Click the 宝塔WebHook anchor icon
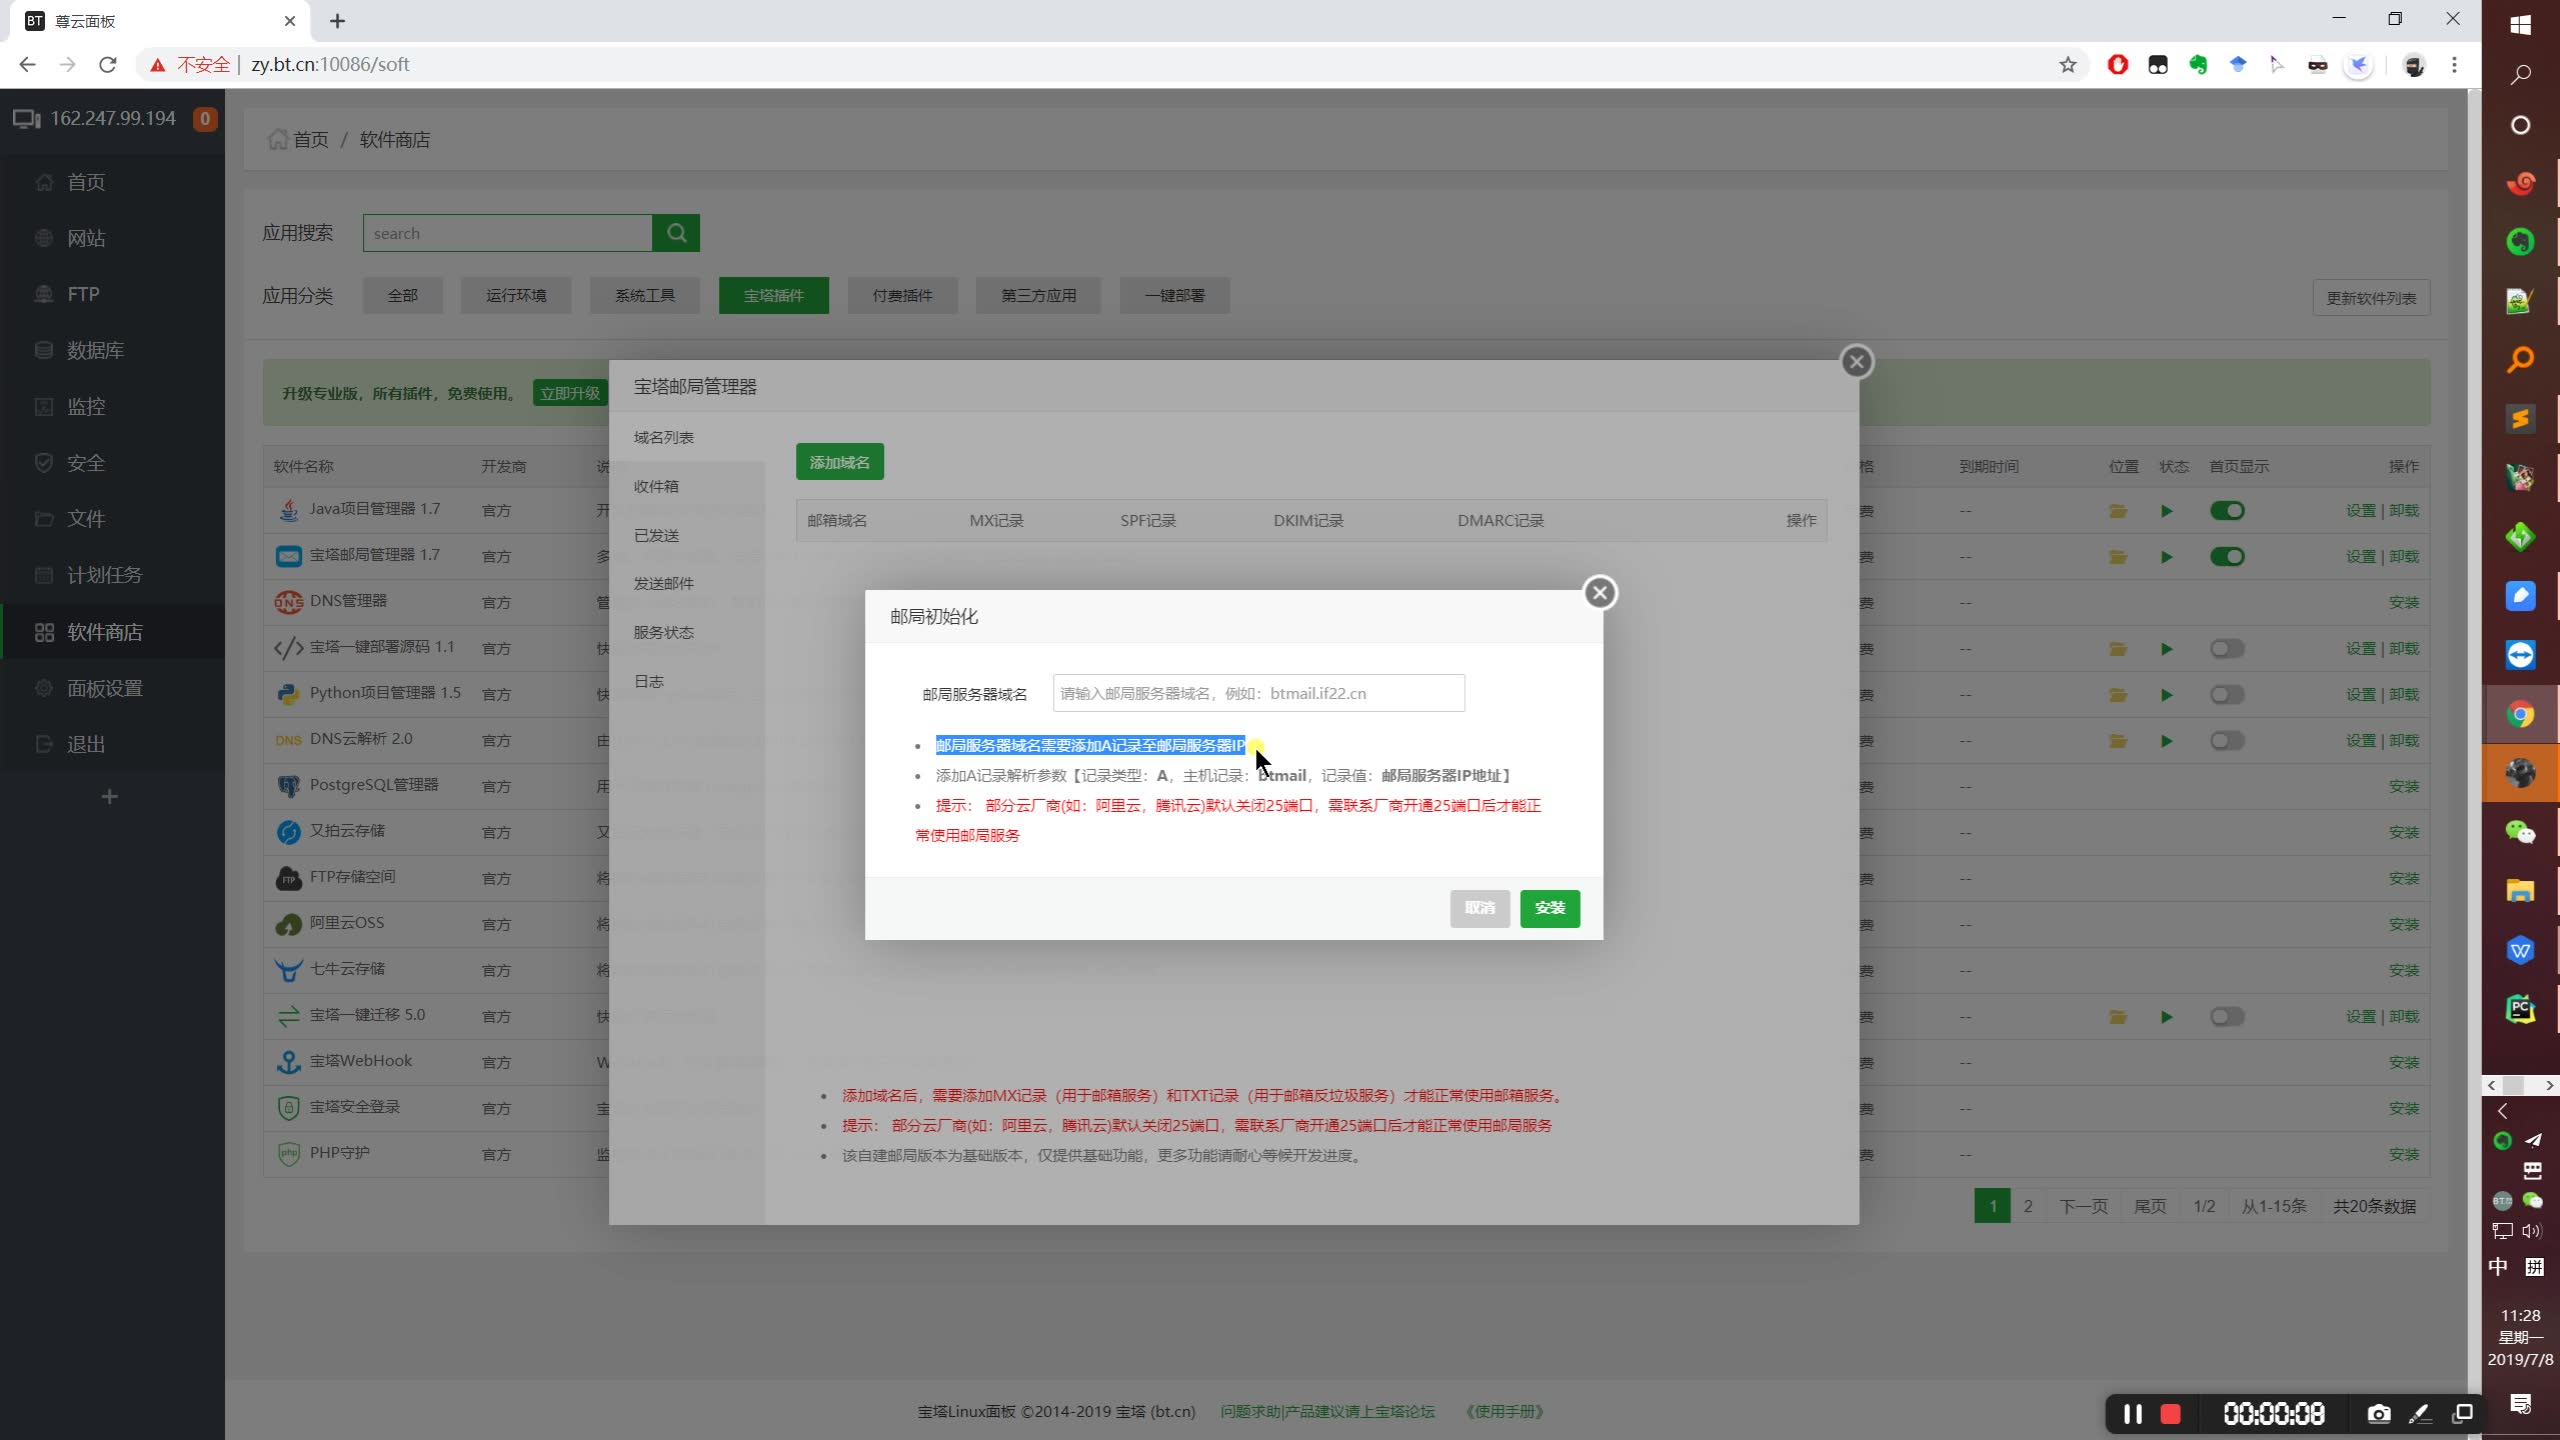Screen dimensions: 2560x1440 (x=288, y=1062)
